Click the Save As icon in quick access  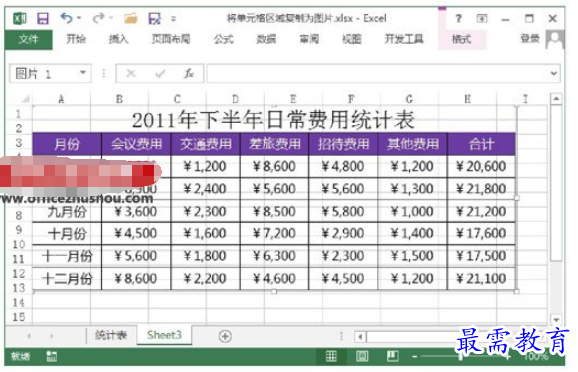(x=154, y=18)
